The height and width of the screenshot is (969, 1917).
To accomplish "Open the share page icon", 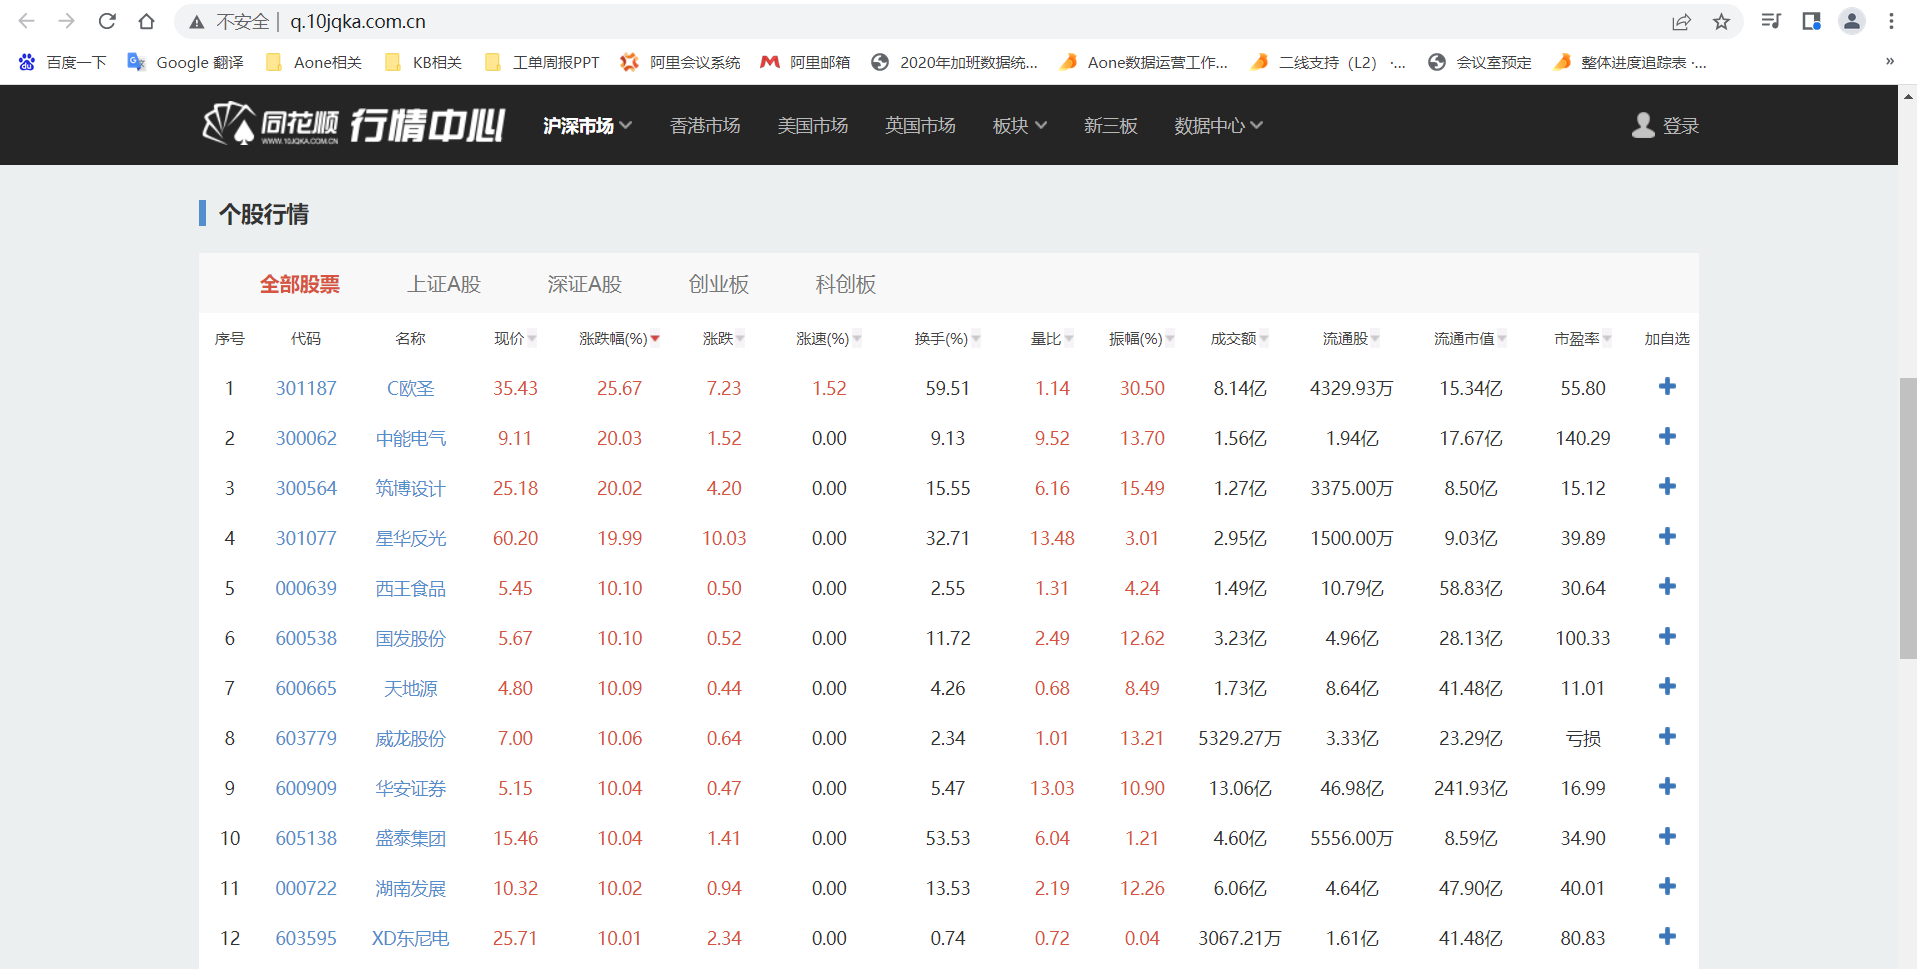I will [x=1681, y=21].
